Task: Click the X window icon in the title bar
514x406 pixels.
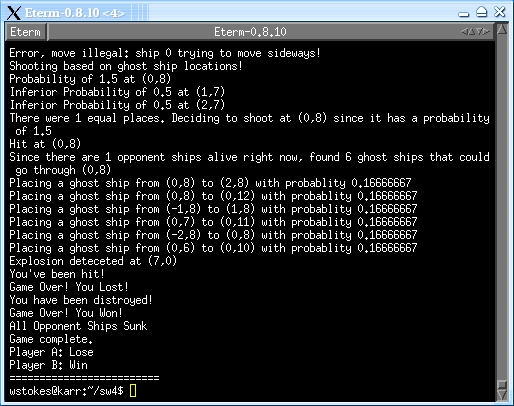Action: point(13,13)
